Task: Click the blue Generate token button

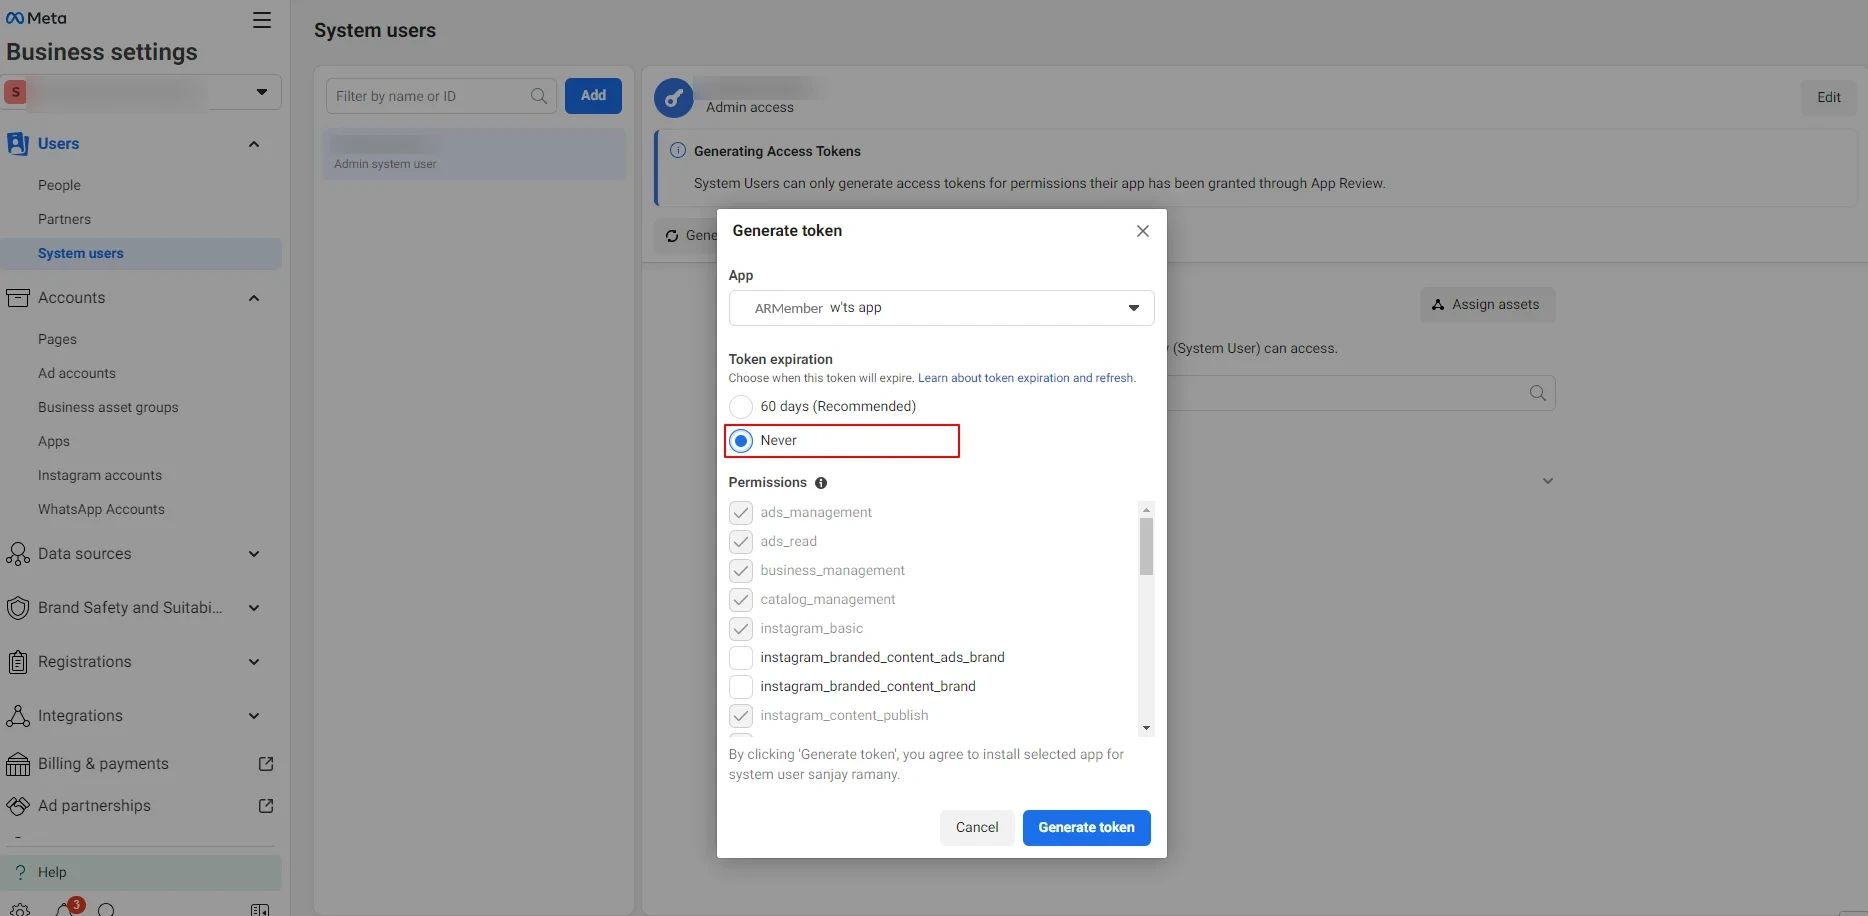Action: (1086, 828)
